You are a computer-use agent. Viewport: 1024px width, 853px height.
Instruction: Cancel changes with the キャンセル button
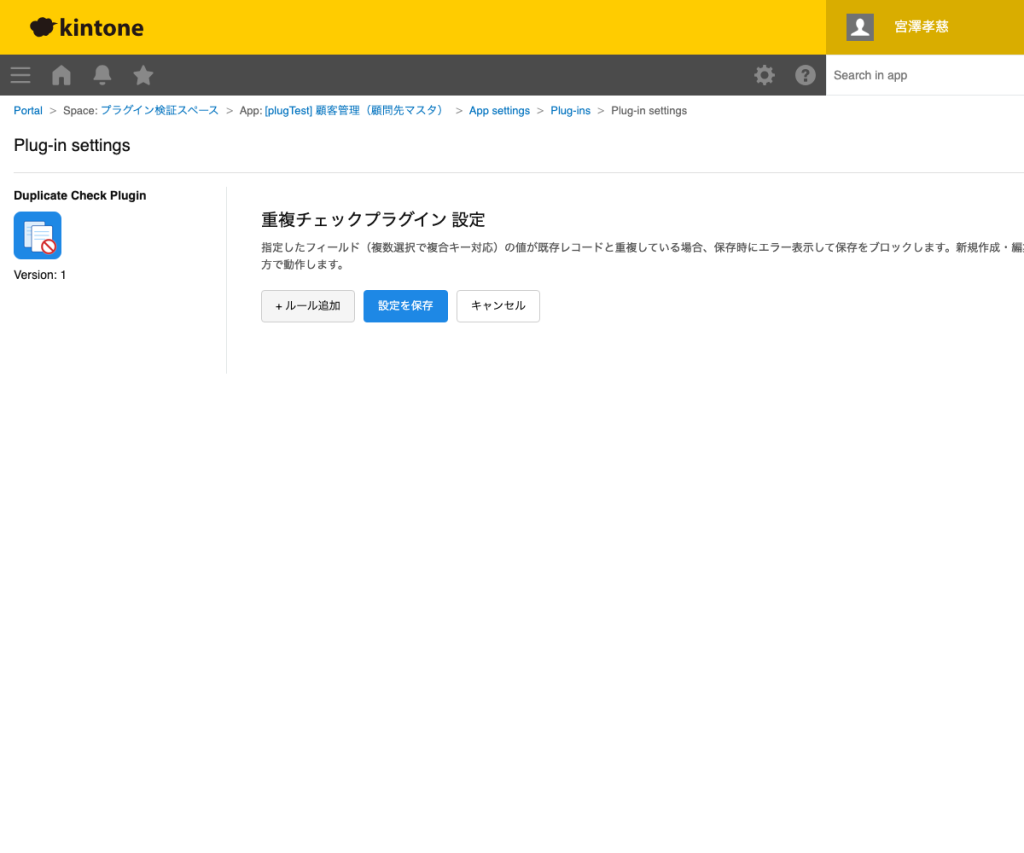[497, 306]
